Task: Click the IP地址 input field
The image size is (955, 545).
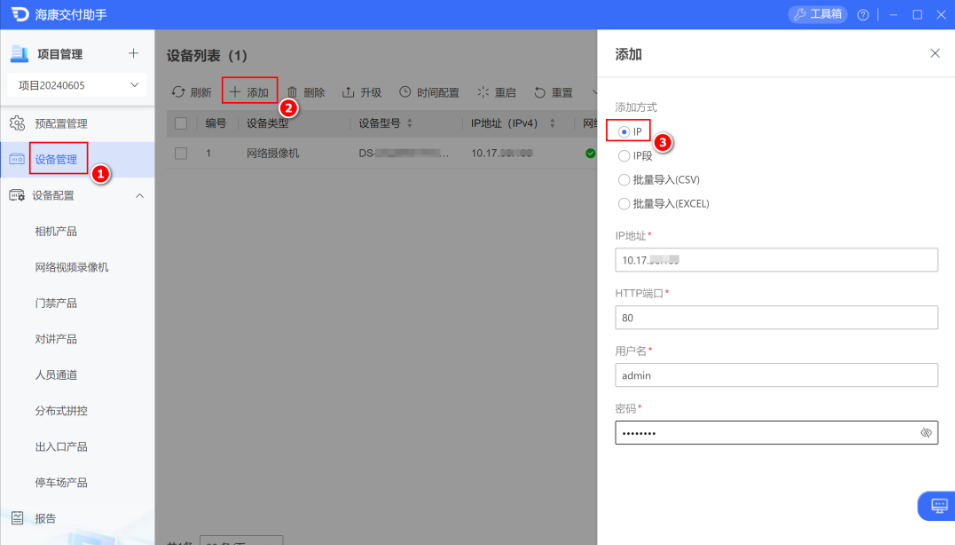Action: coord(776,260)
